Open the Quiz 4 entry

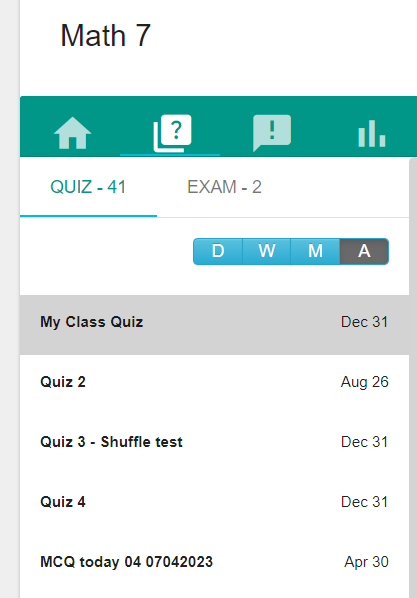coord(214,502)
